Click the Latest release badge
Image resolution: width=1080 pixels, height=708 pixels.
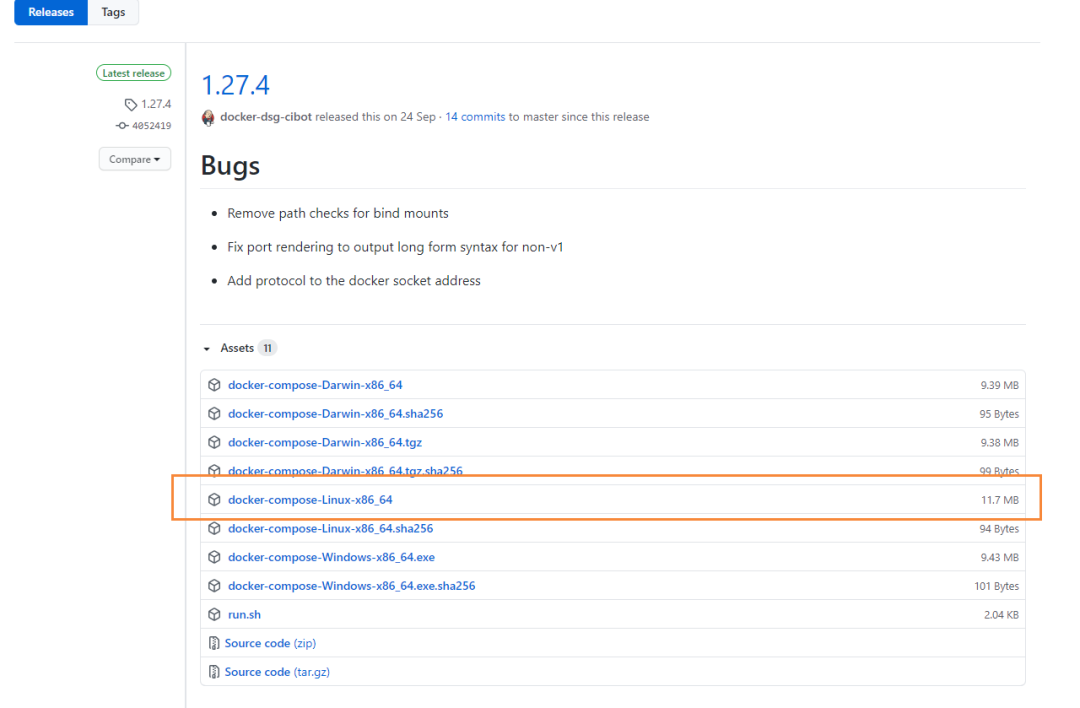click(134, 73)
